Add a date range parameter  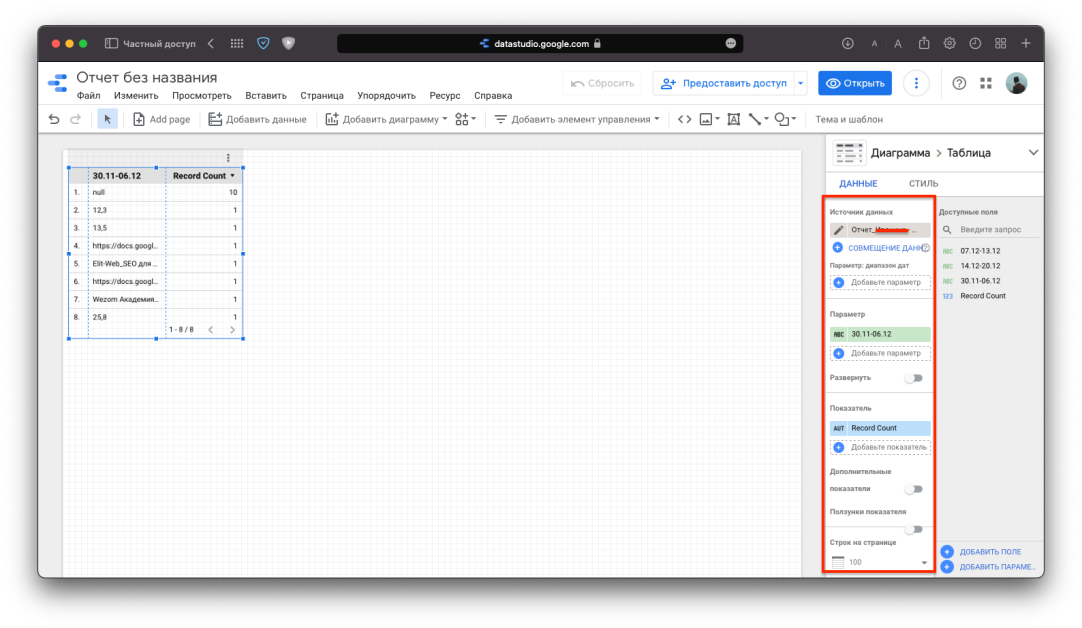[x=881, y=282]
